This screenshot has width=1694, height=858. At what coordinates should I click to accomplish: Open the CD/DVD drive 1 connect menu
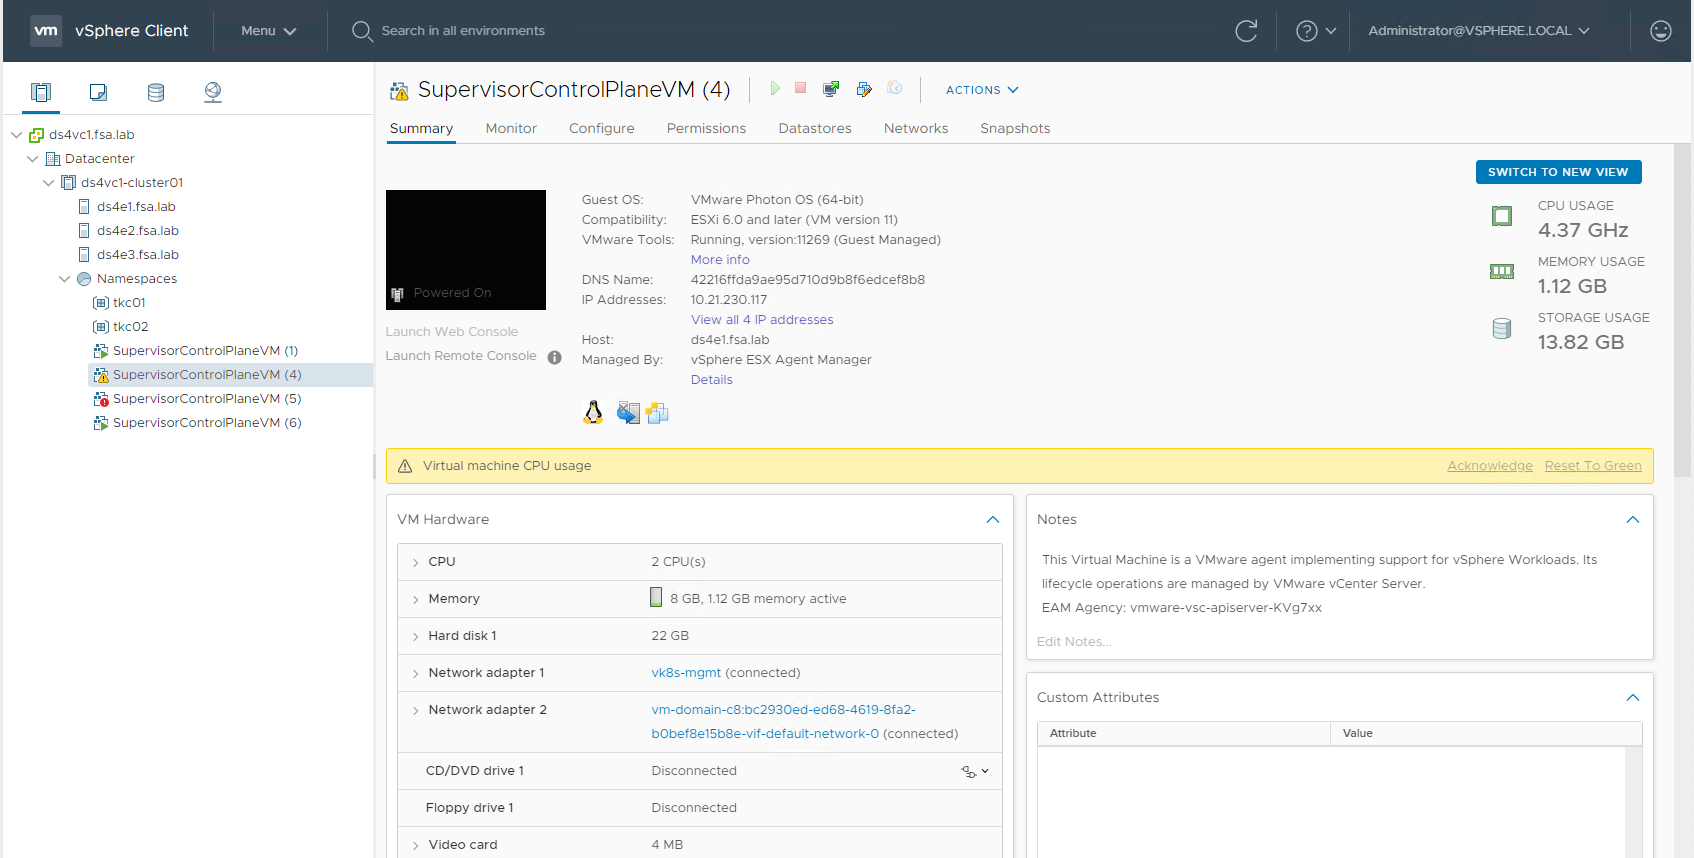click(x=975, y=771)
